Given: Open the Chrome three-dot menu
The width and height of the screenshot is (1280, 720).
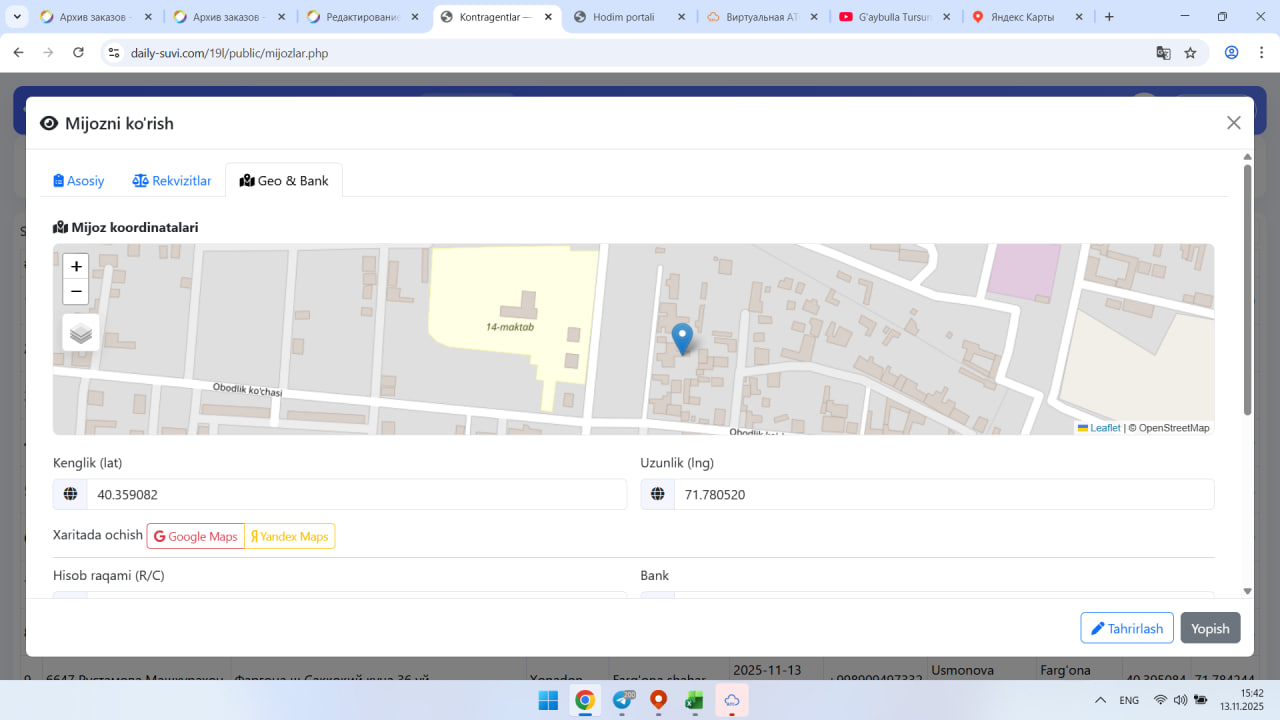Looking at the screenshot, I should pyautogui.click(x=1261, y=53).
